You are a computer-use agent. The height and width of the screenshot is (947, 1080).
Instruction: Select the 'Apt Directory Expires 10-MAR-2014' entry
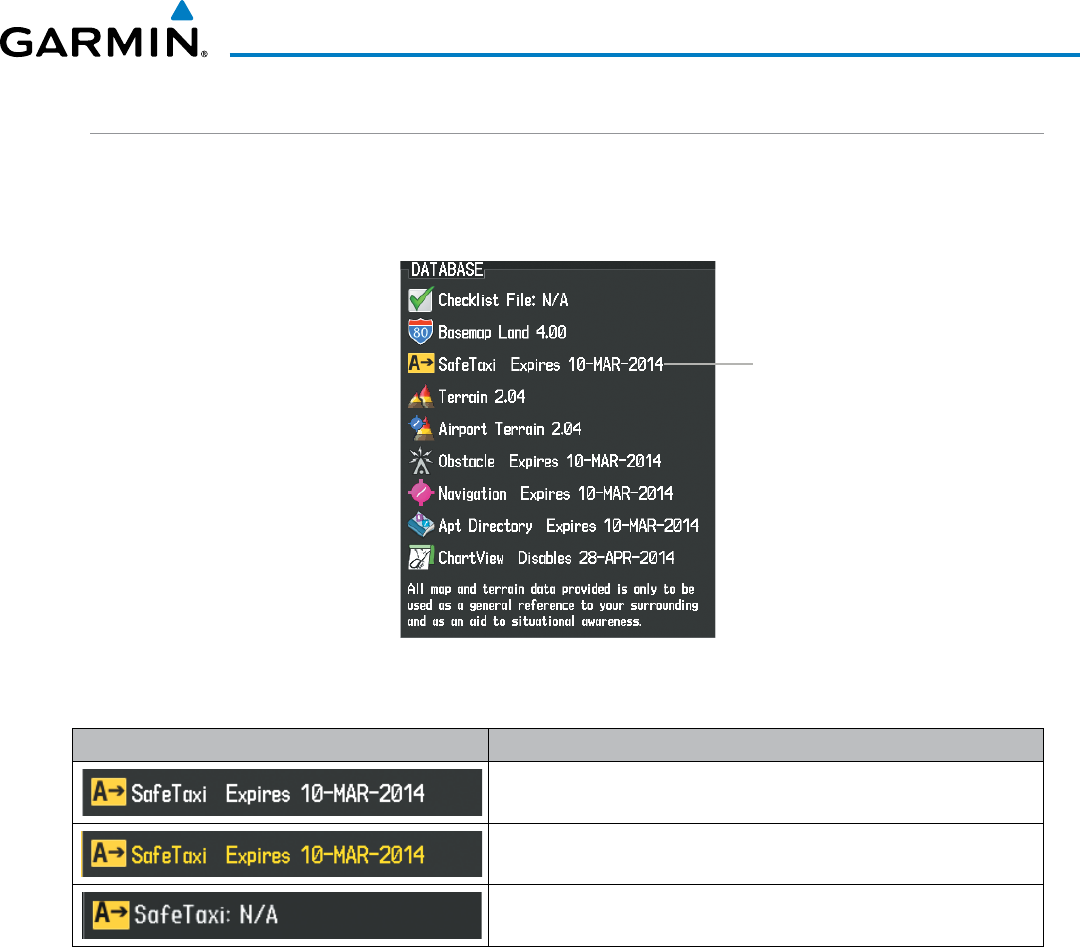568,525
